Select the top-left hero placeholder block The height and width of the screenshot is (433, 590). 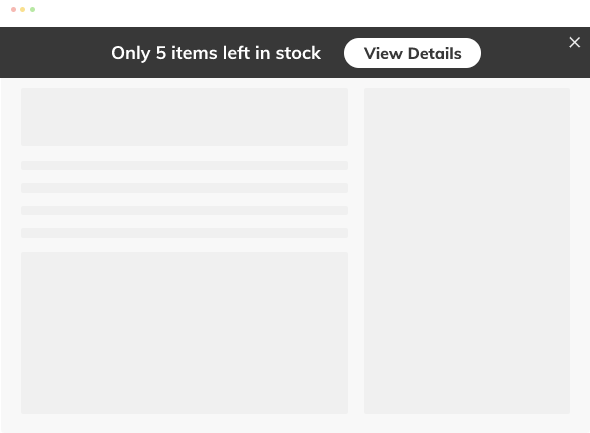pos(184,117)
